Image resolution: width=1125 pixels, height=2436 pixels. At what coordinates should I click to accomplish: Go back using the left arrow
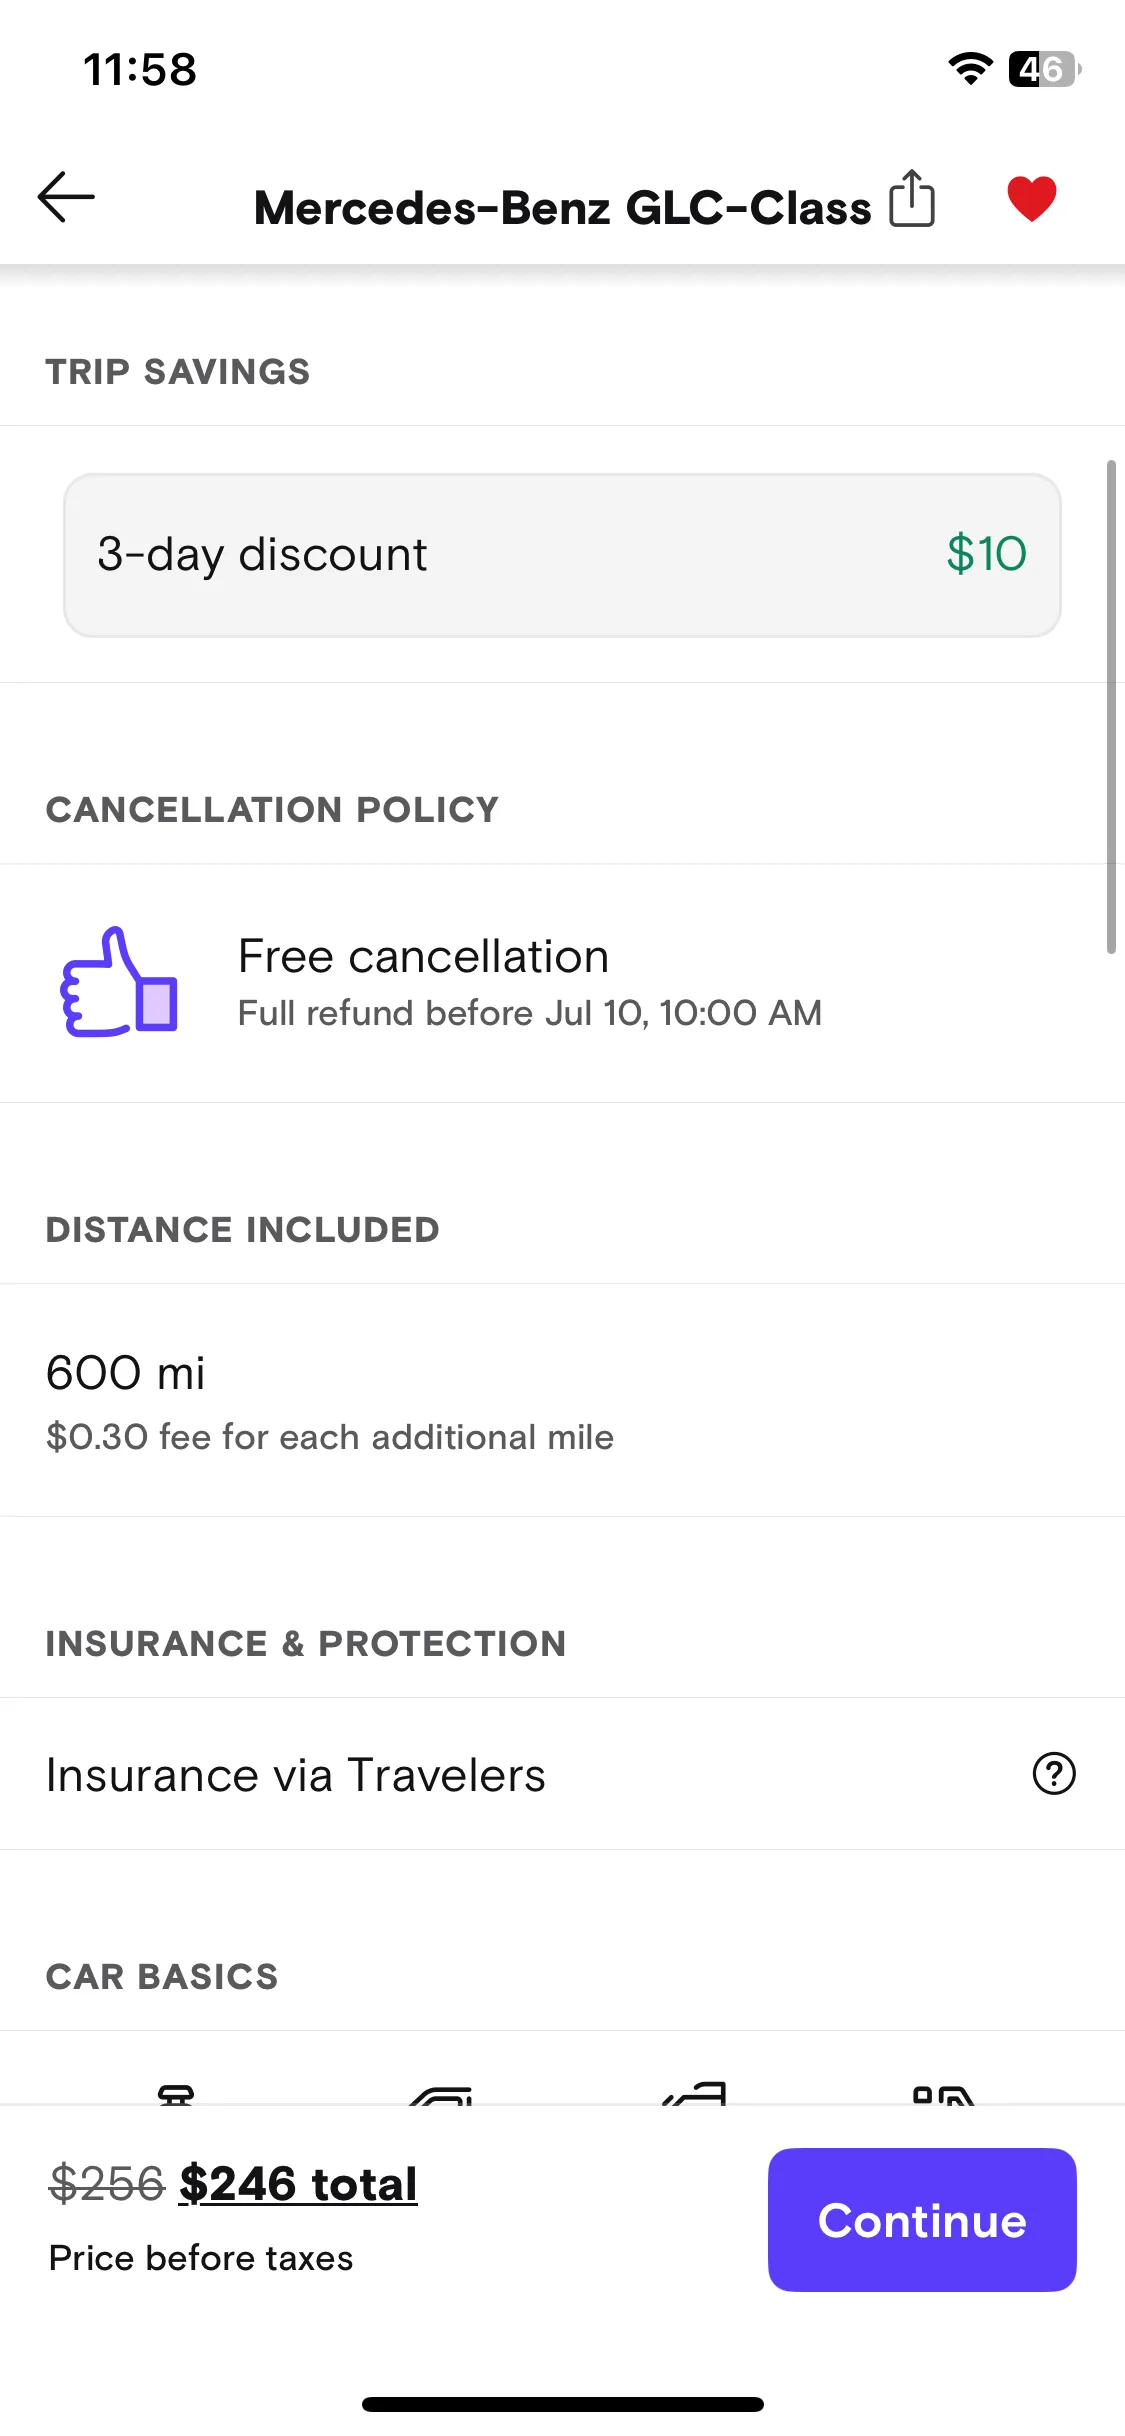[x=66, y=197]
